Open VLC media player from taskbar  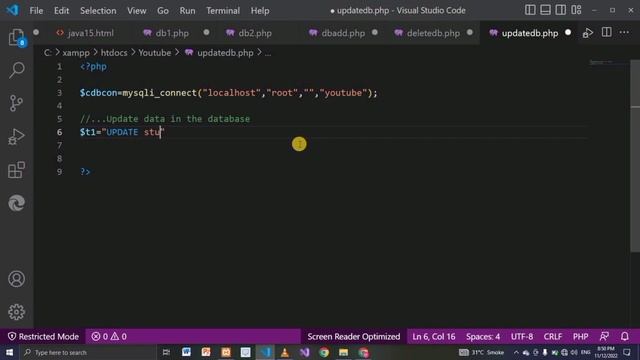(x=284, y=352)
